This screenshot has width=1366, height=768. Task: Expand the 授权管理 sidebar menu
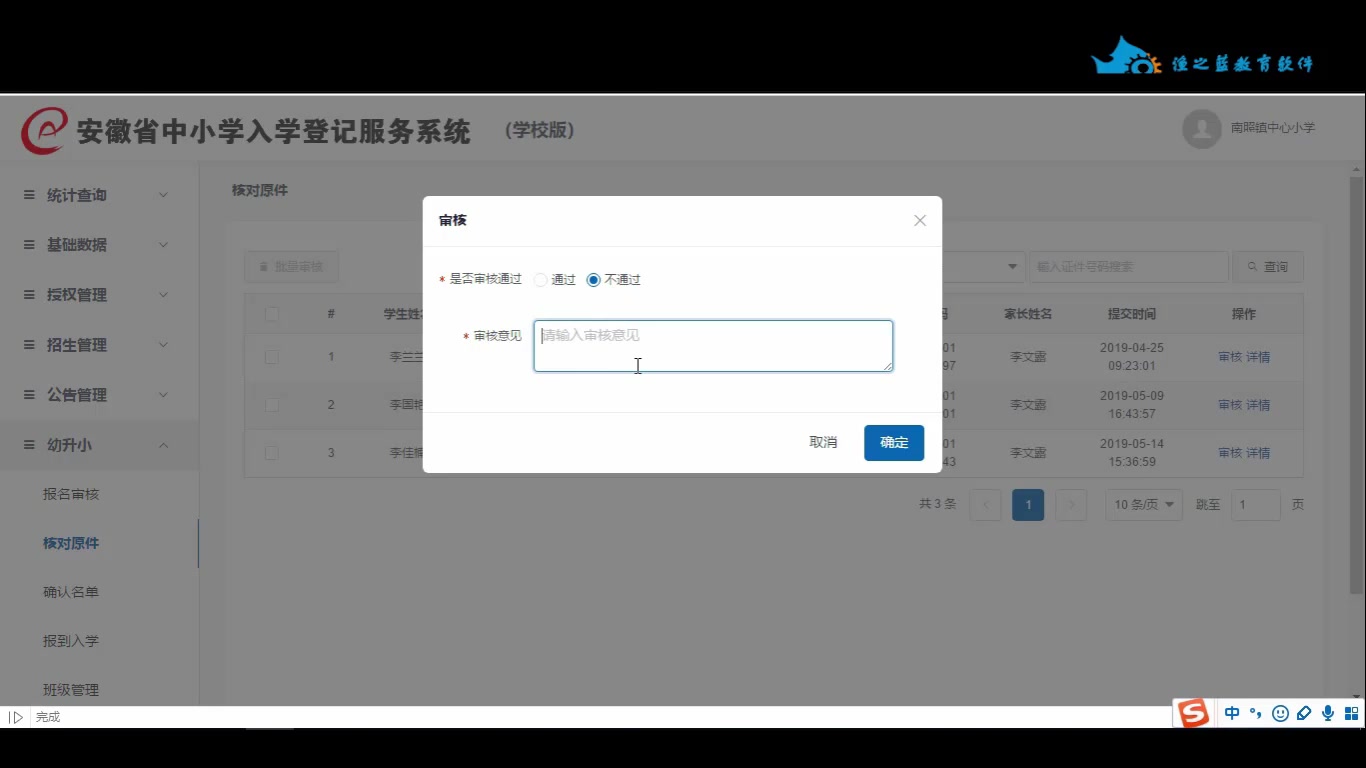[99, 295]
